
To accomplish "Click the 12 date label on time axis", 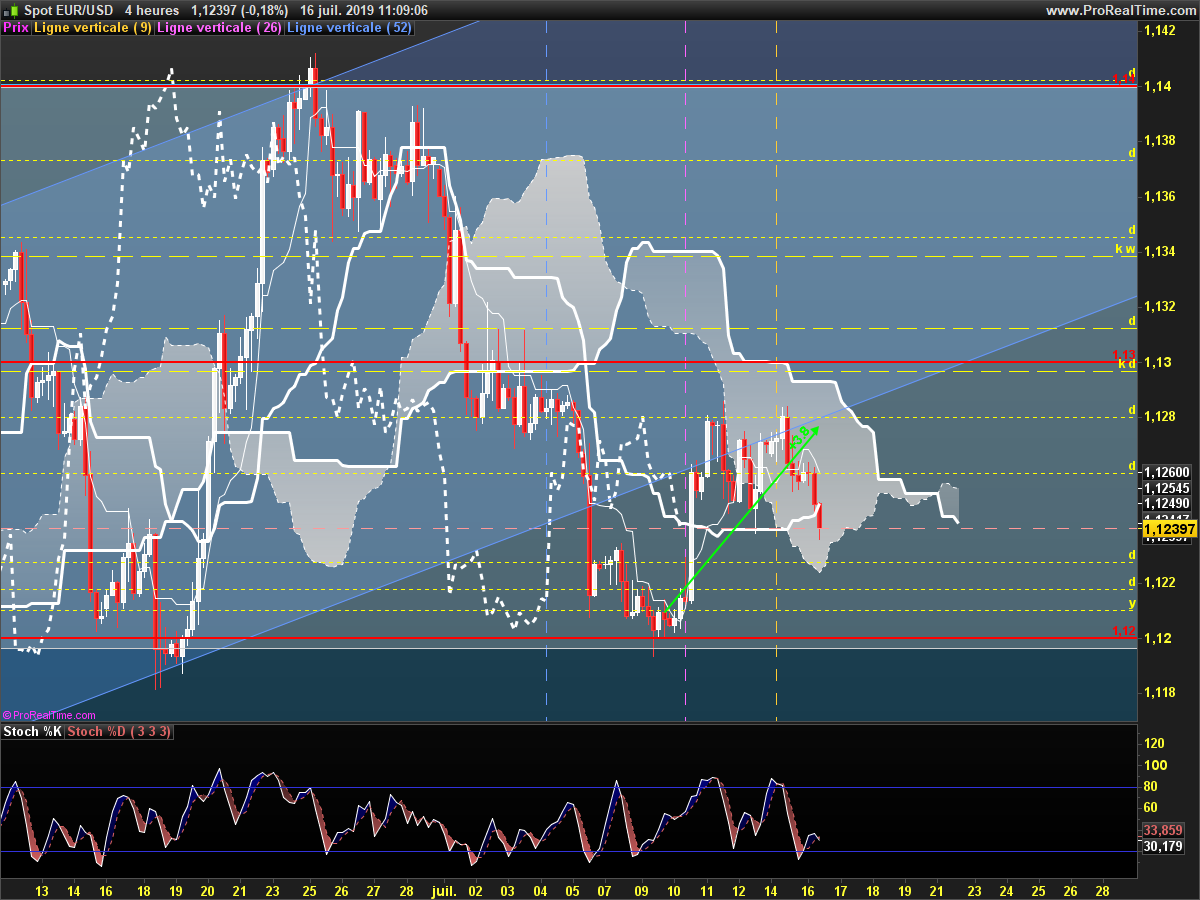I will click(x=739, y=890).
